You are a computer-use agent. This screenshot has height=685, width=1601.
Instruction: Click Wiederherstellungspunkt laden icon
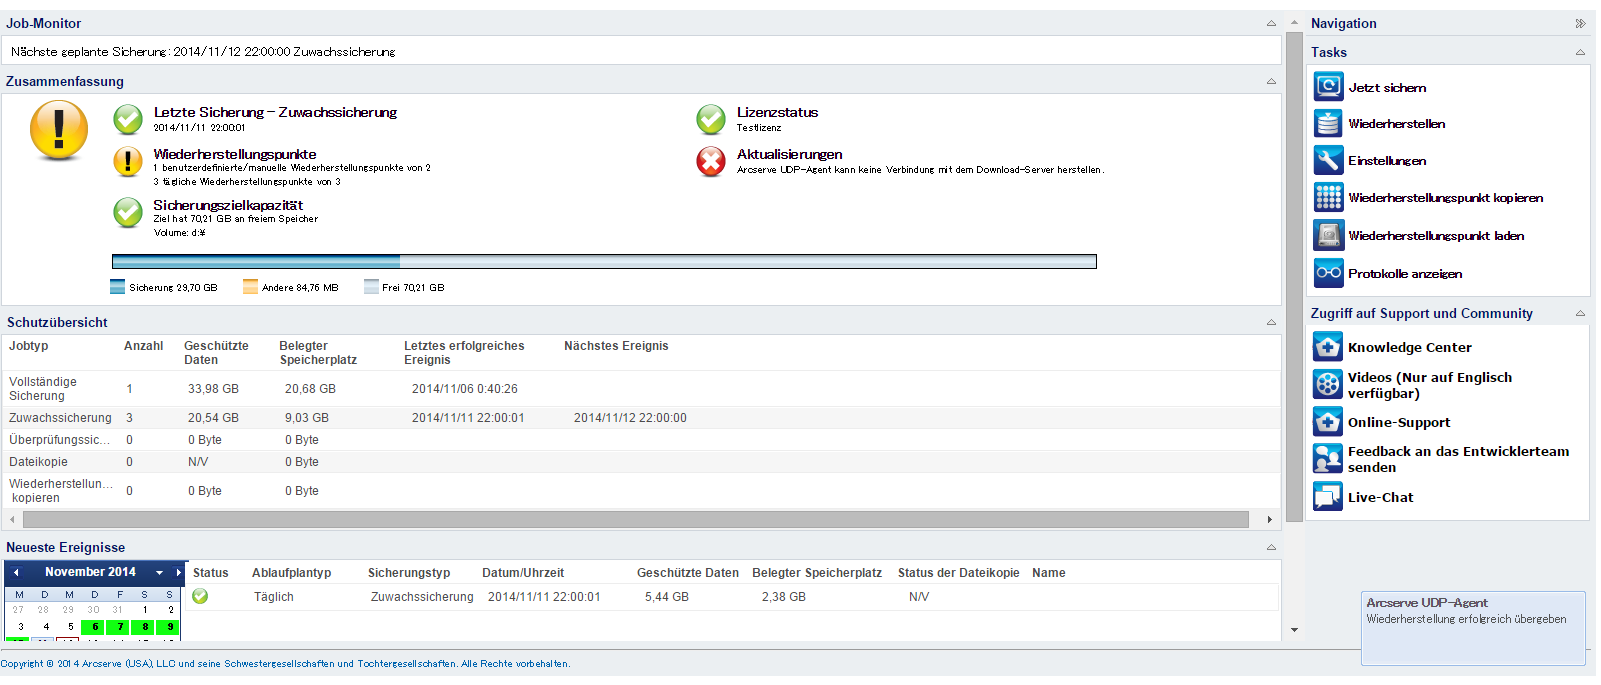pyautogui.click(x=1328, y=235)
